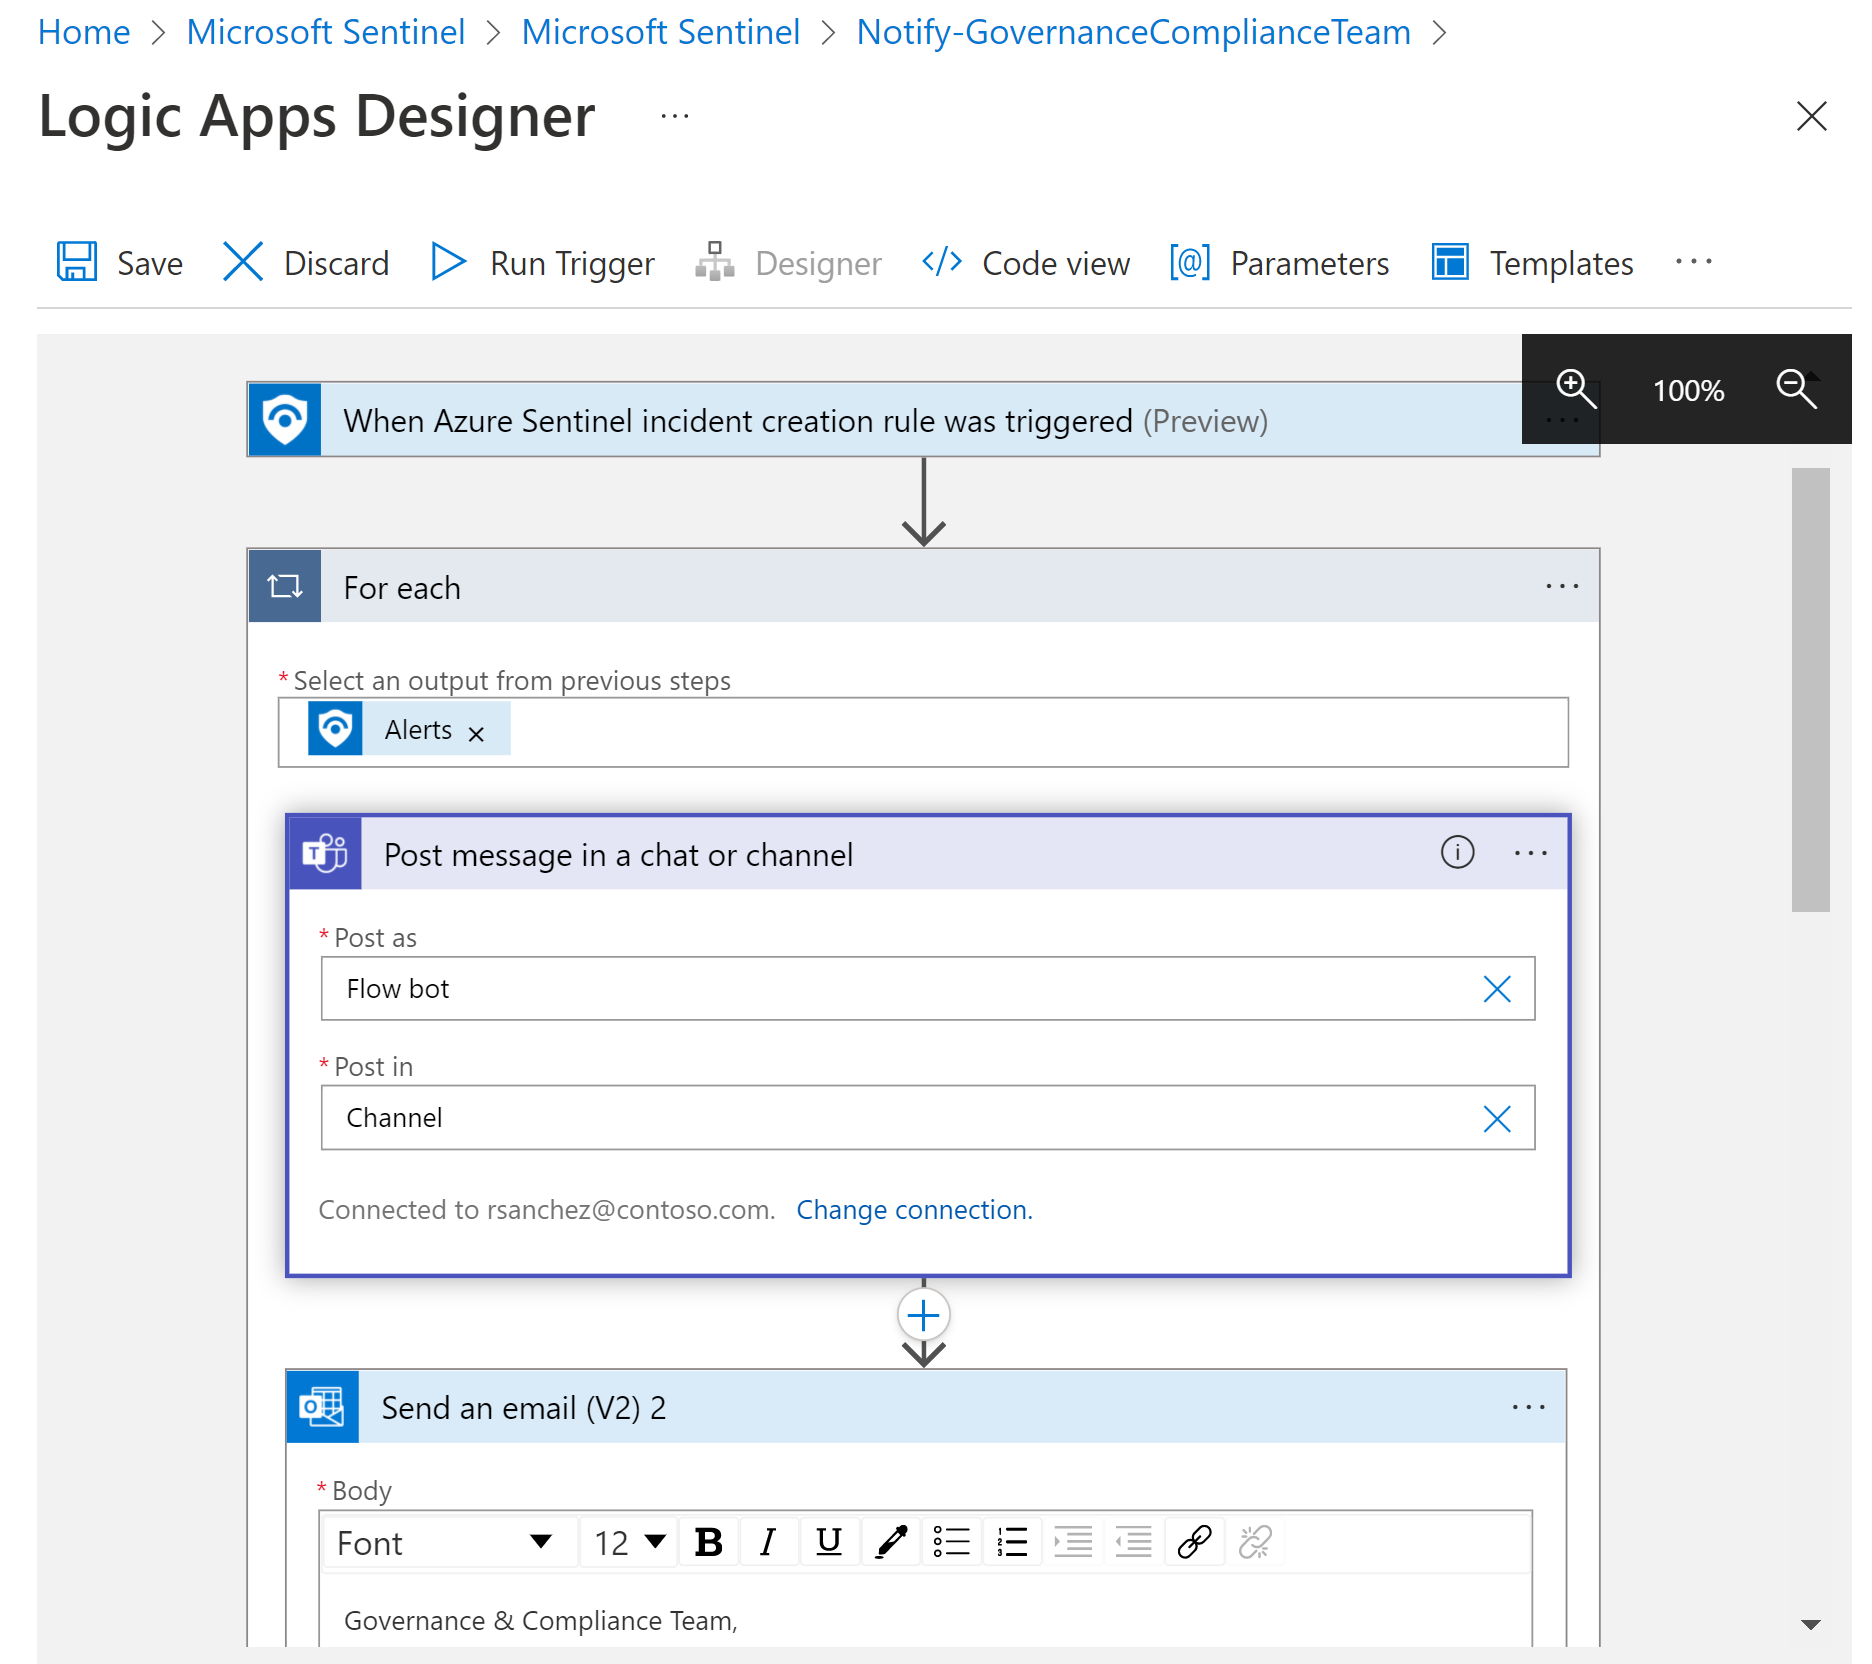Toggle italic formatting in the email body

[768, 1541]
